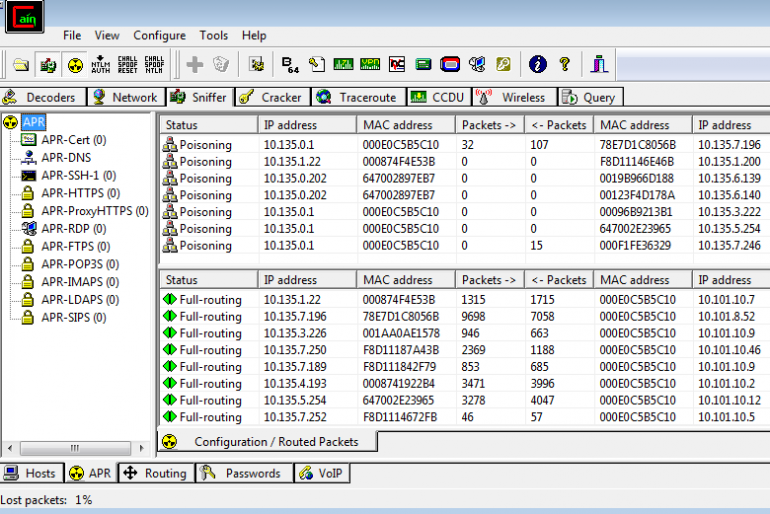Screen dimensions: 770x514
Task: Select APR-FTPS (0) in the tree
Action: pyautogui.click(x=76, y=246)
